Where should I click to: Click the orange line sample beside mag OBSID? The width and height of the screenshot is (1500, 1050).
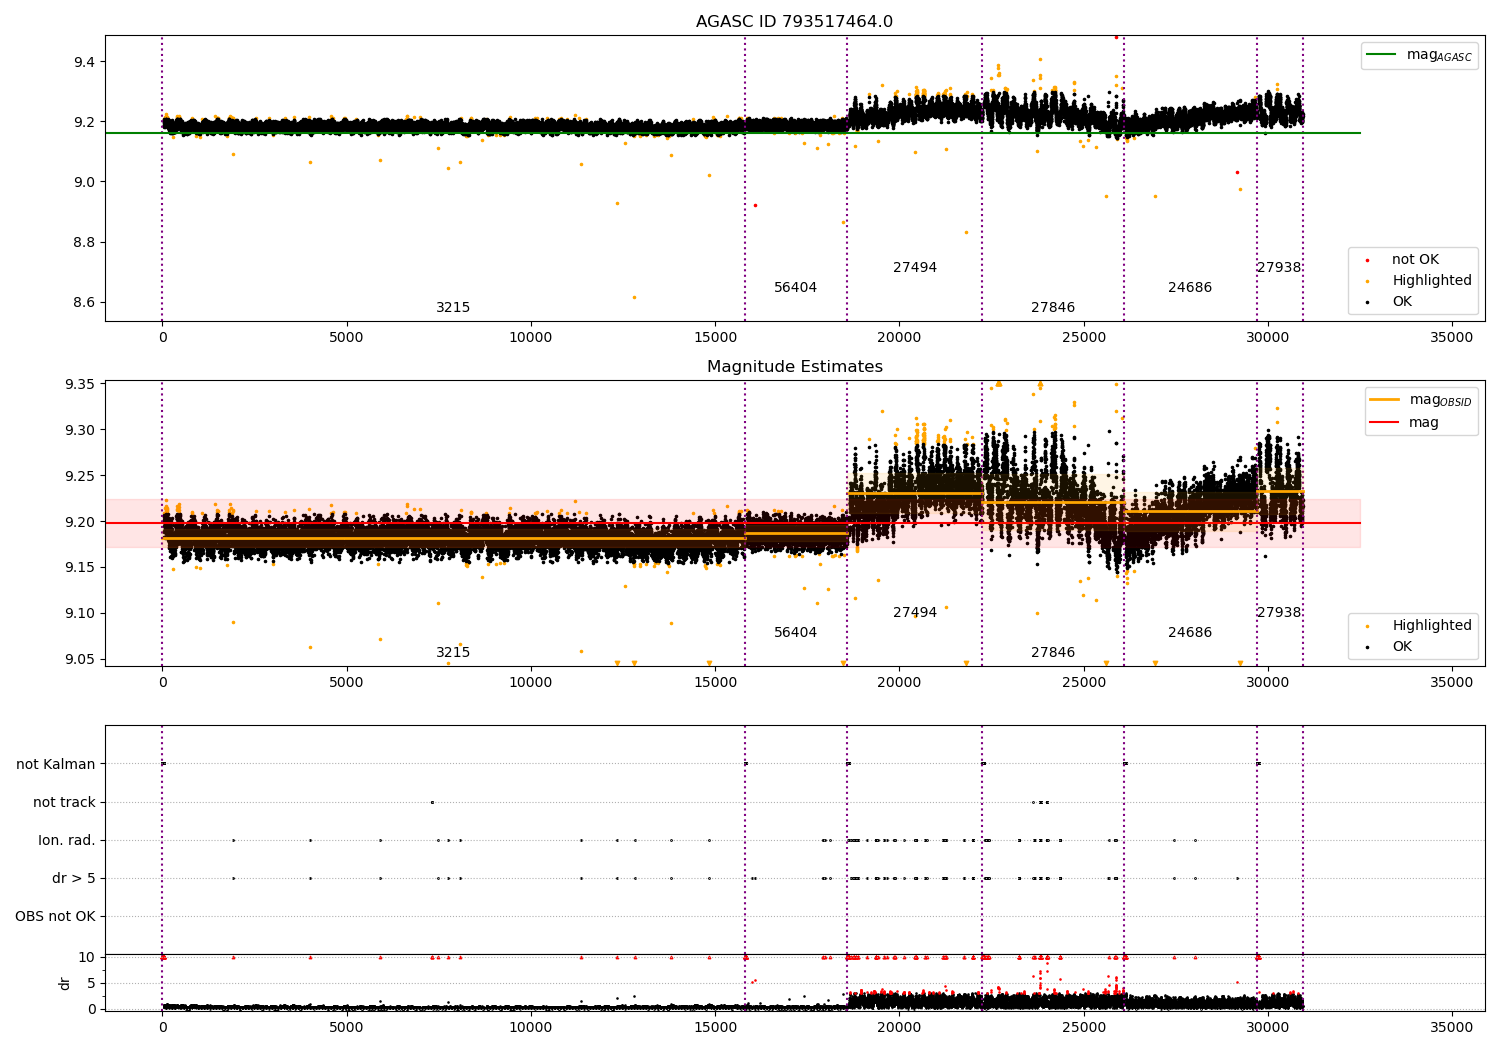pos(1385,400)
